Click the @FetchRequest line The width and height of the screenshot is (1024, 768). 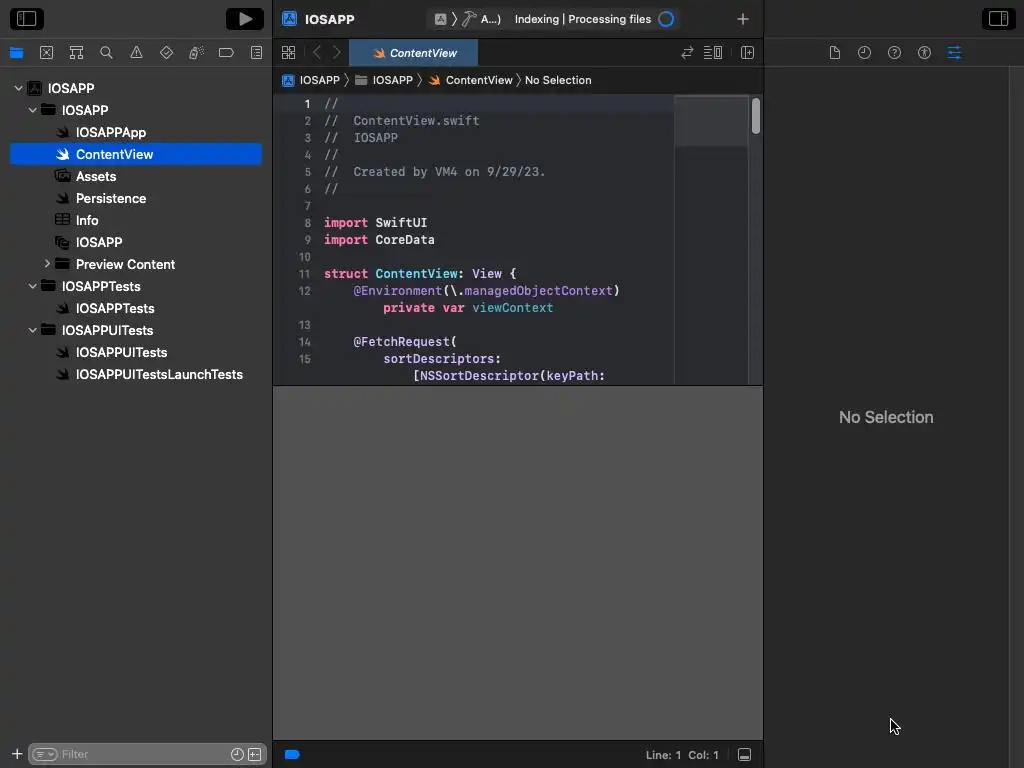pos(404,342)
